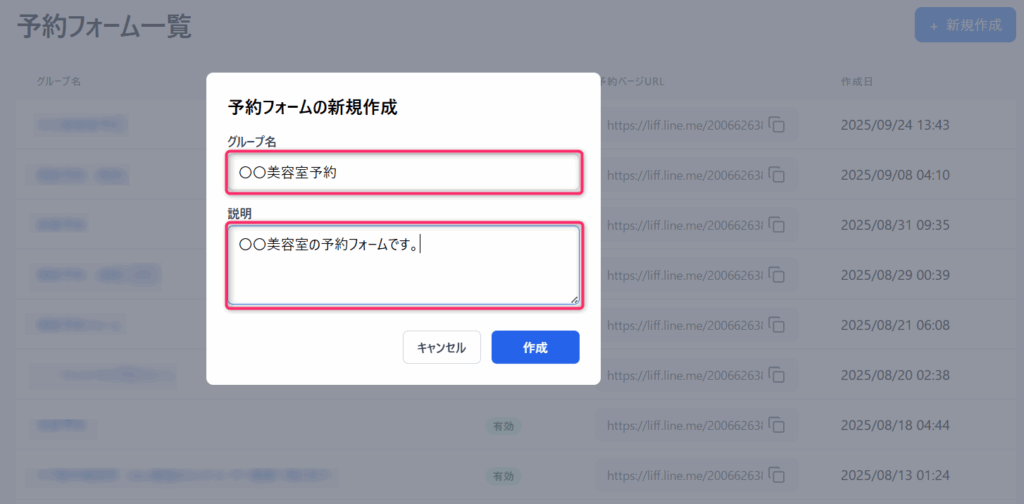Click the 有効 badge in the 2025/08/13 row

(x=502, y=475)
